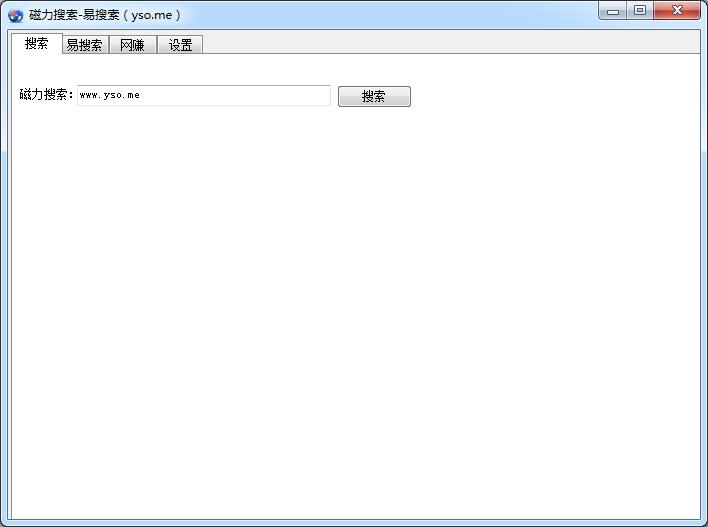Maximize the 磁力搜索 window
Screen dimensions: 708x527
tap(640, 11)
